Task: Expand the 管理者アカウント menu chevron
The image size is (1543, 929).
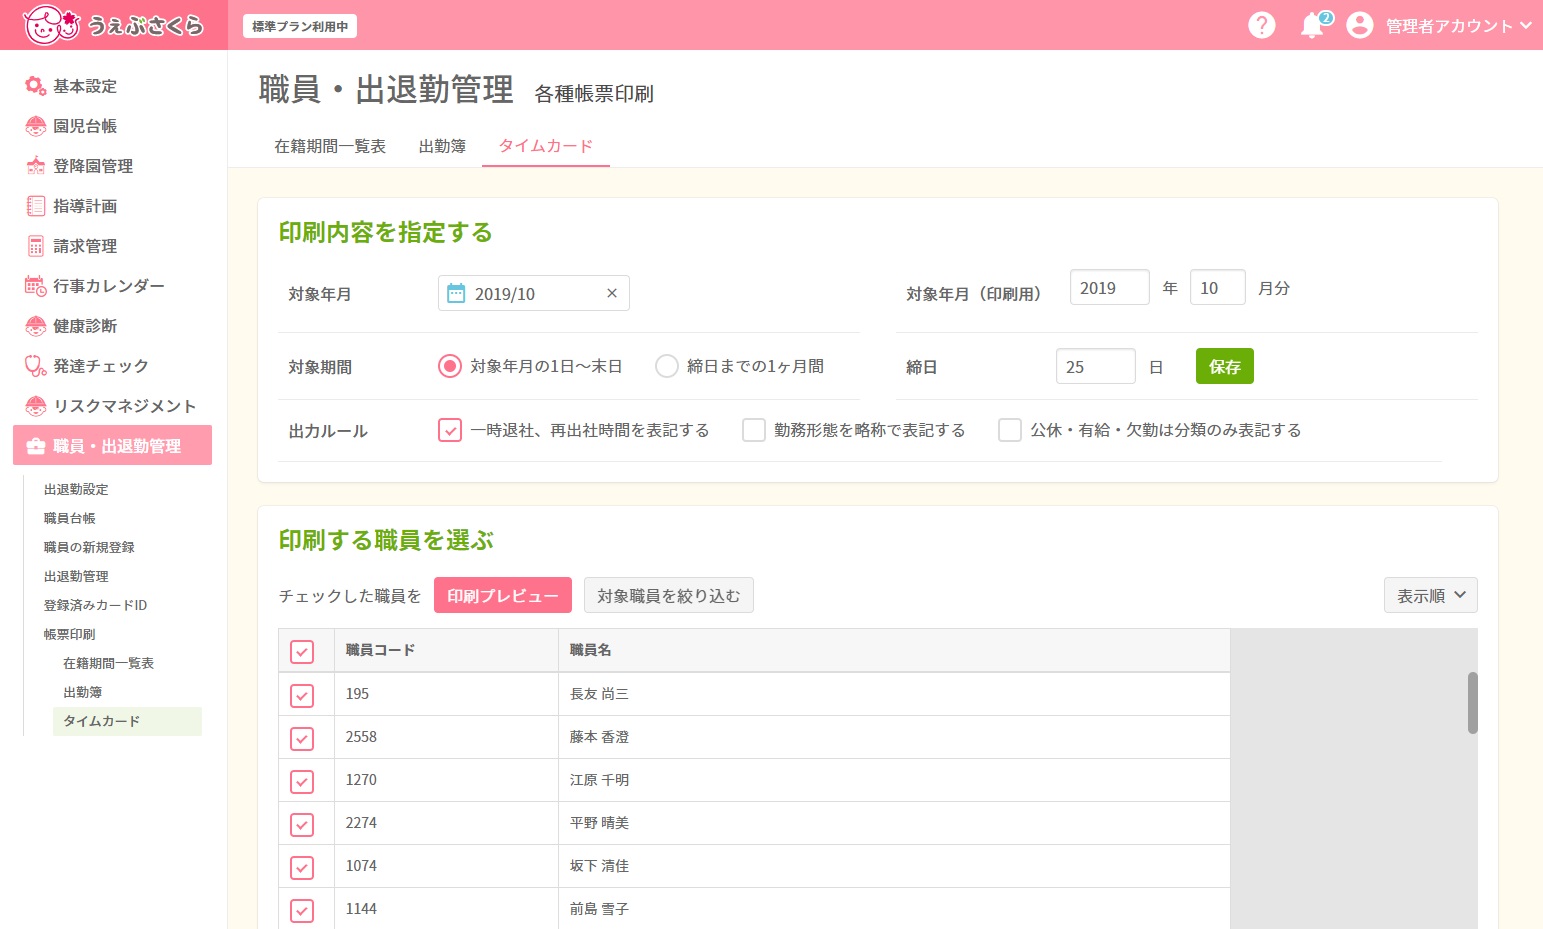Action: click(1525, 26)
